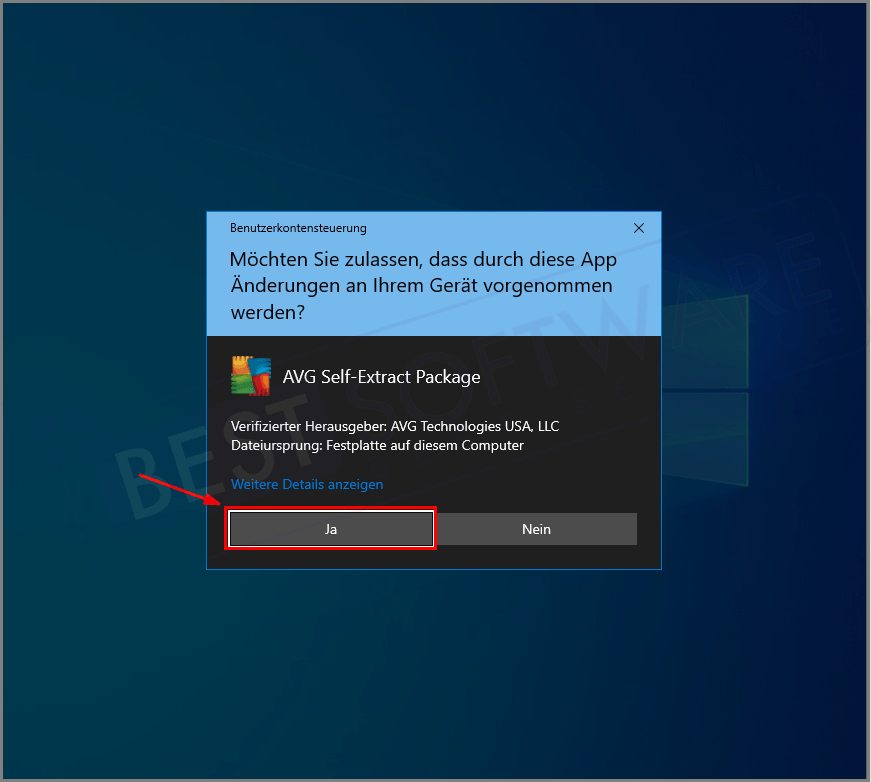Viewport: 871px width, 782px height.
Task: Expand details via Weitere Details anzeigen
Action: pos(307,484)
